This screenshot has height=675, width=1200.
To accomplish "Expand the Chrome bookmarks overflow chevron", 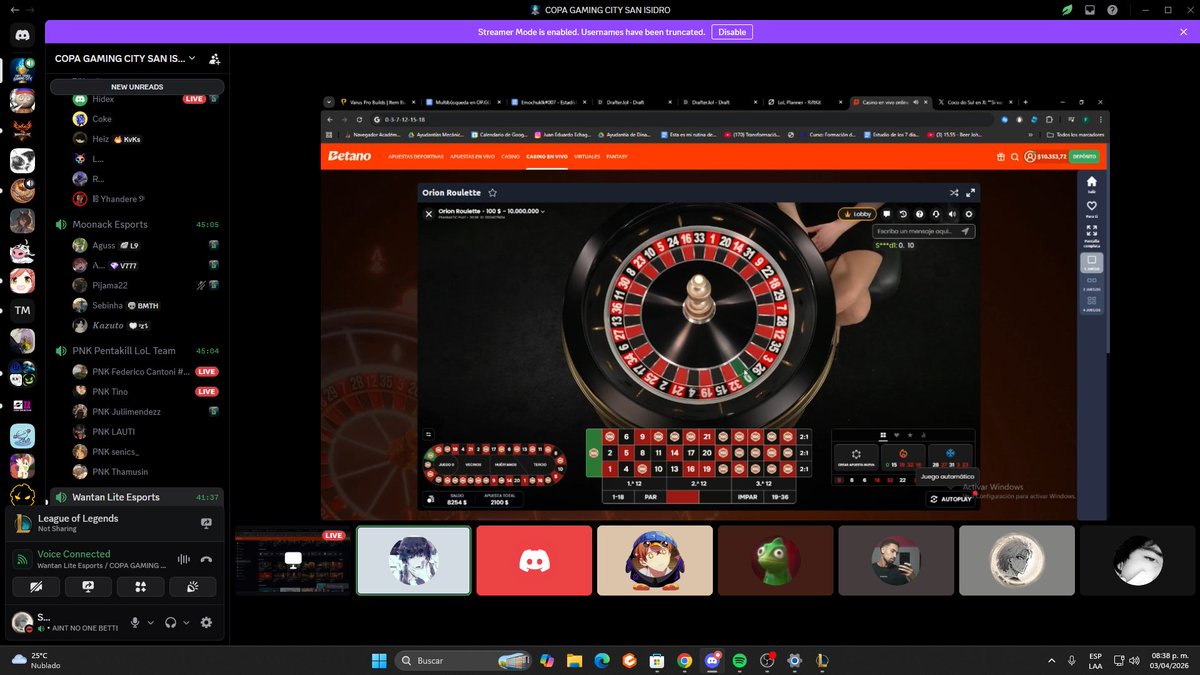I will click(x=1029, y=134).
